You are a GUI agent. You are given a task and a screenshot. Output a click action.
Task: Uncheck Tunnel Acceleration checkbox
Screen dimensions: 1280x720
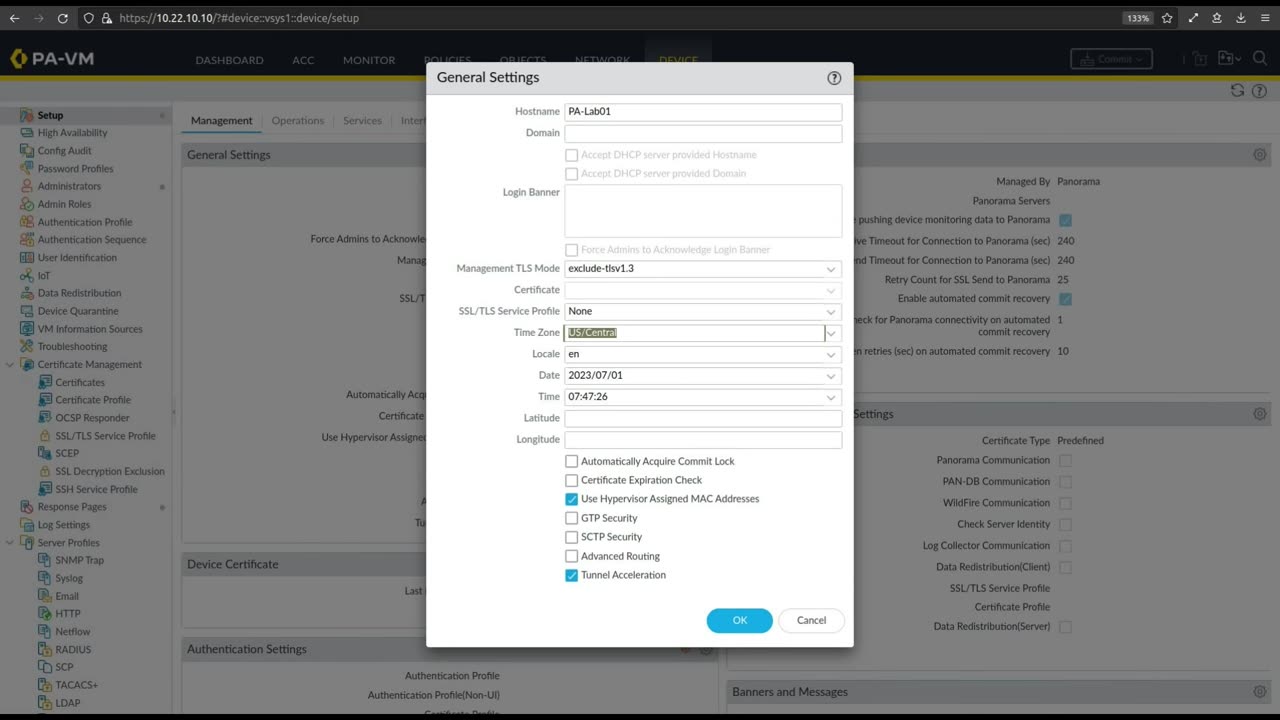[x=572, y=575]
